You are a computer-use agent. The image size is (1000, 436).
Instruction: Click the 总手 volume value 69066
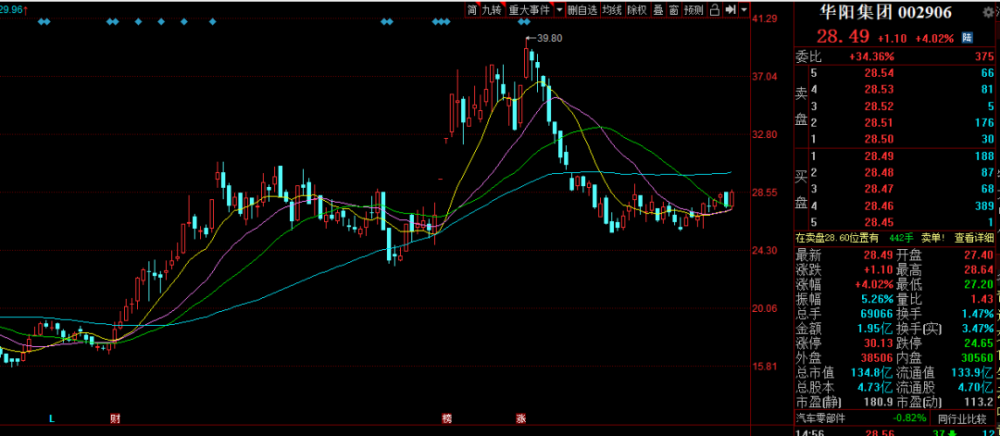point(877,314)
